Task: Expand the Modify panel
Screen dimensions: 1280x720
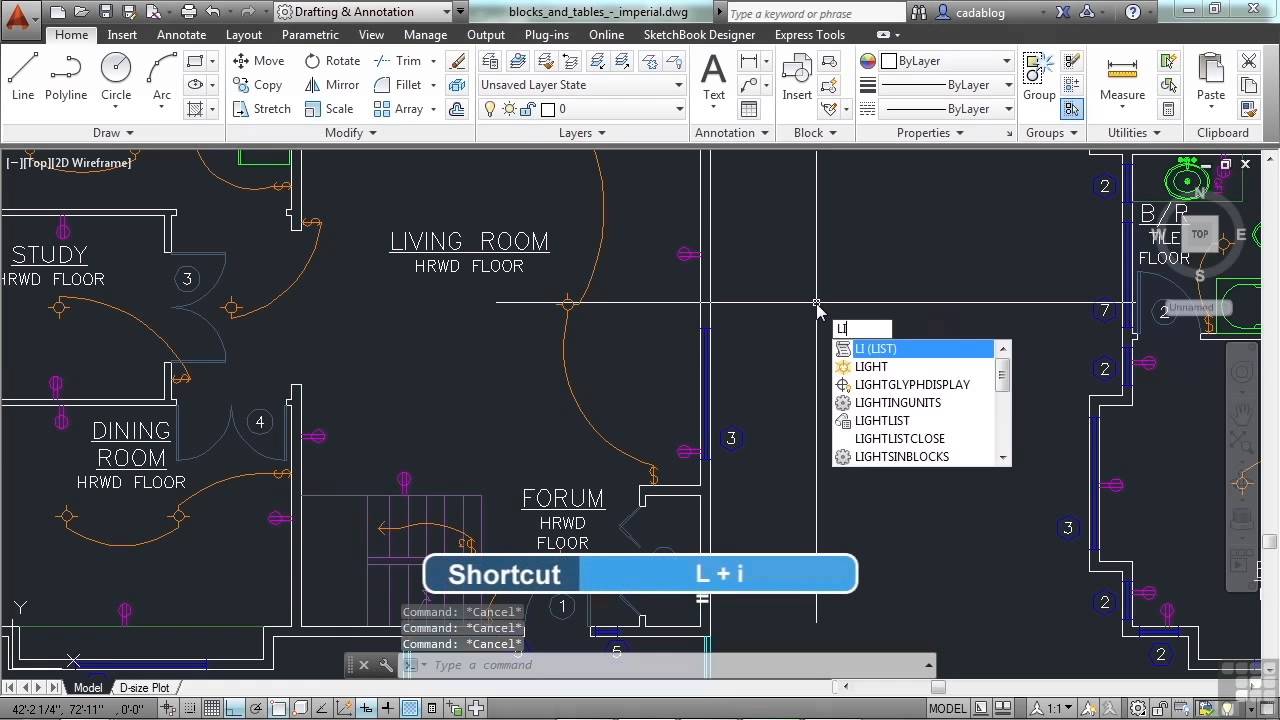Action: coord(351,133)
